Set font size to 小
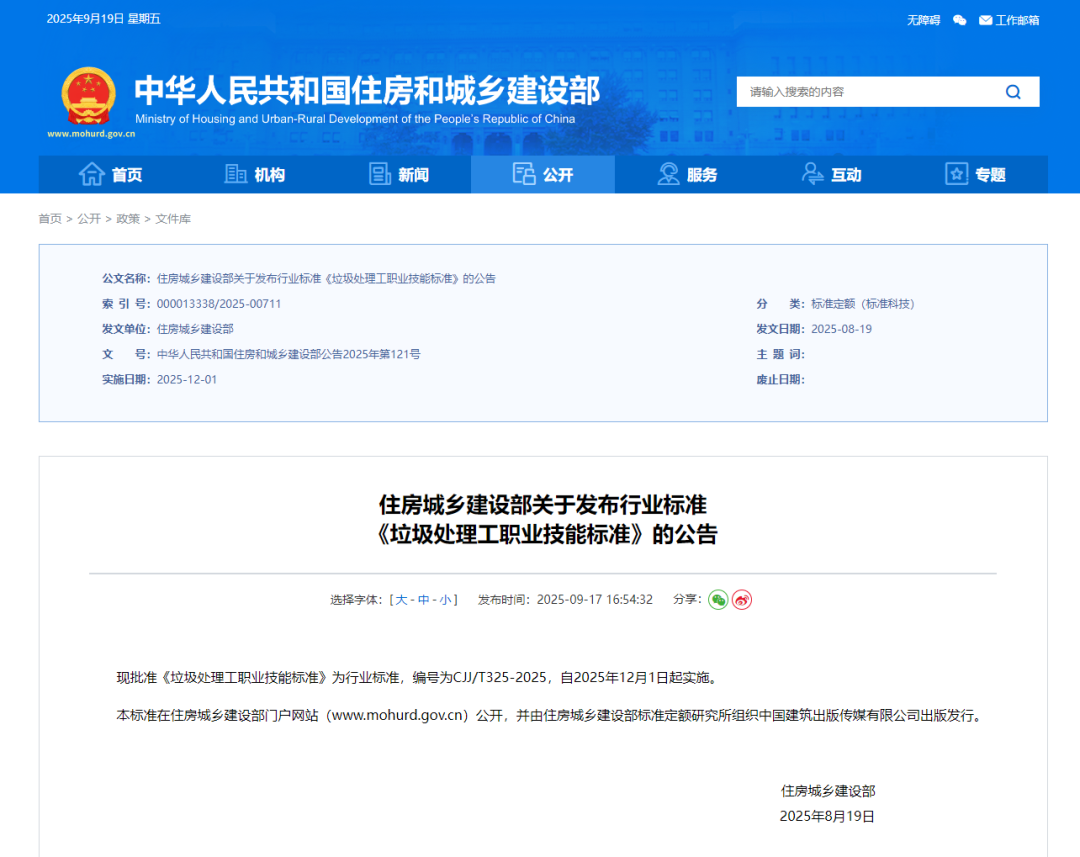The height and width of the screenshot is (857, 1080). point(446,600)
